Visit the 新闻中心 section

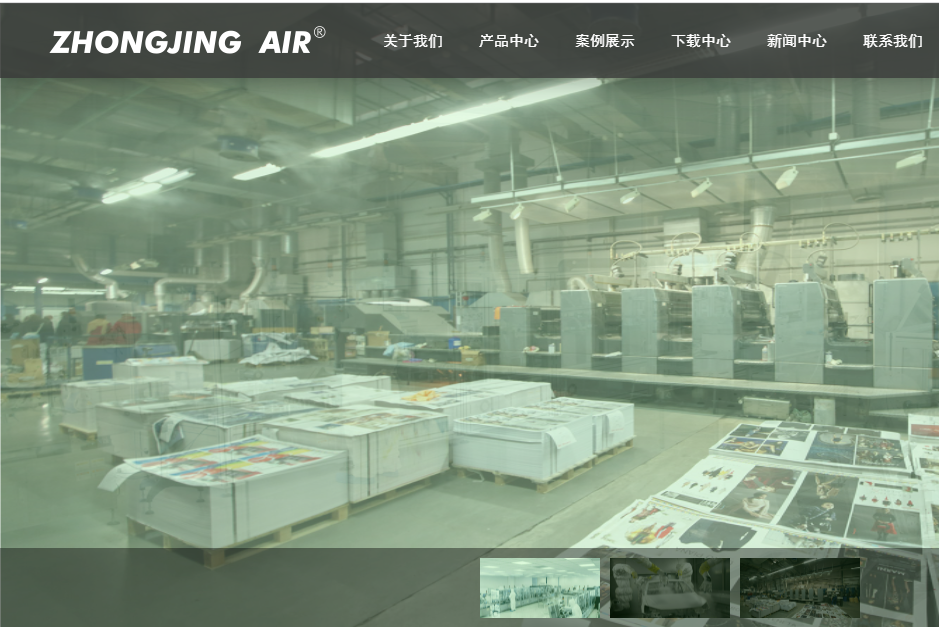click(x=796, y=41)
